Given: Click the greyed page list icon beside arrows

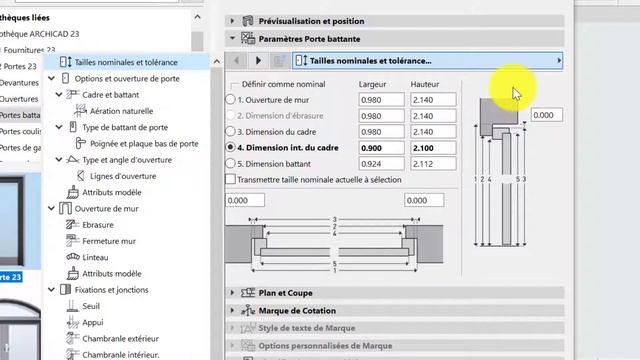Looking at the screenshot, I should click(x=279, y=60).
